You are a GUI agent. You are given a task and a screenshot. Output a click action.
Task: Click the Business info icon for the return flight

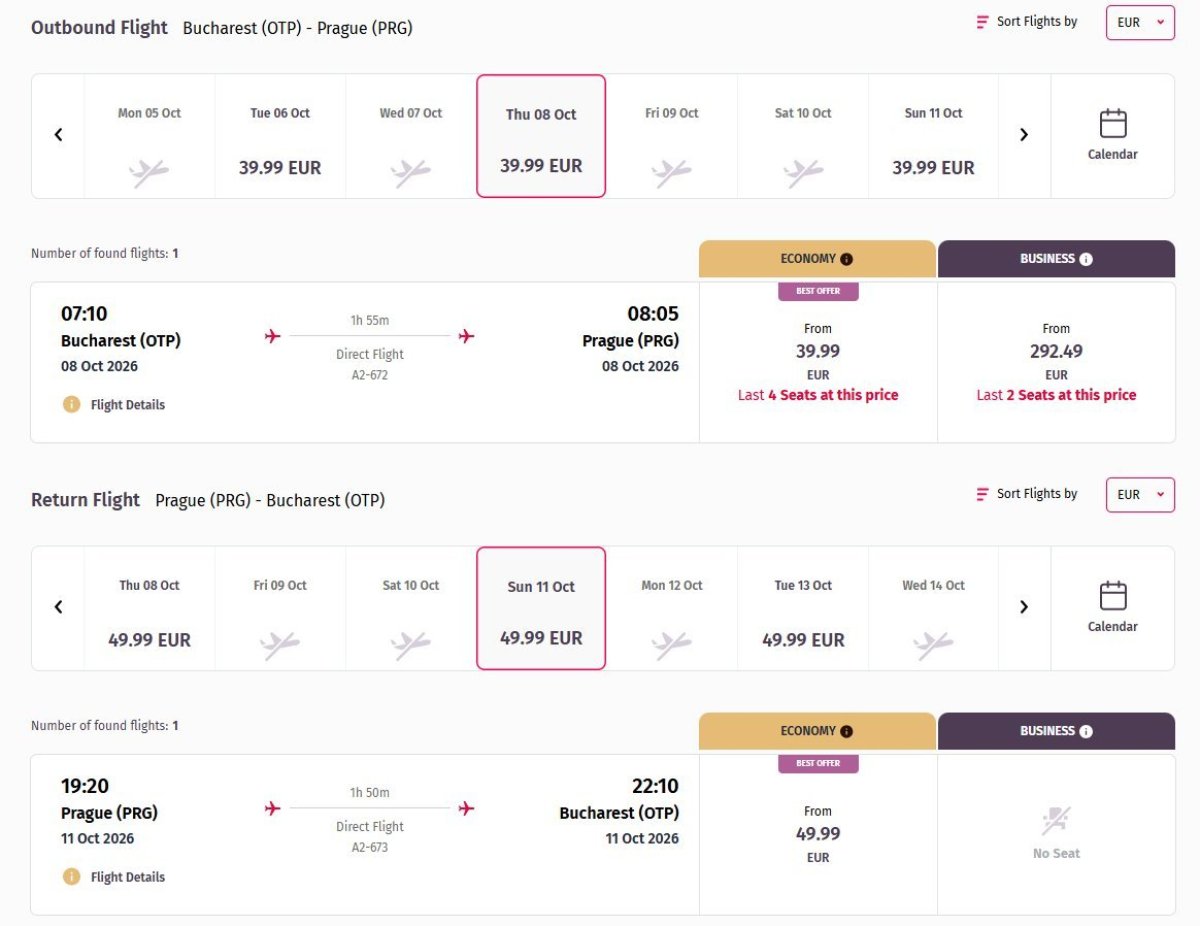(1086, 731)
